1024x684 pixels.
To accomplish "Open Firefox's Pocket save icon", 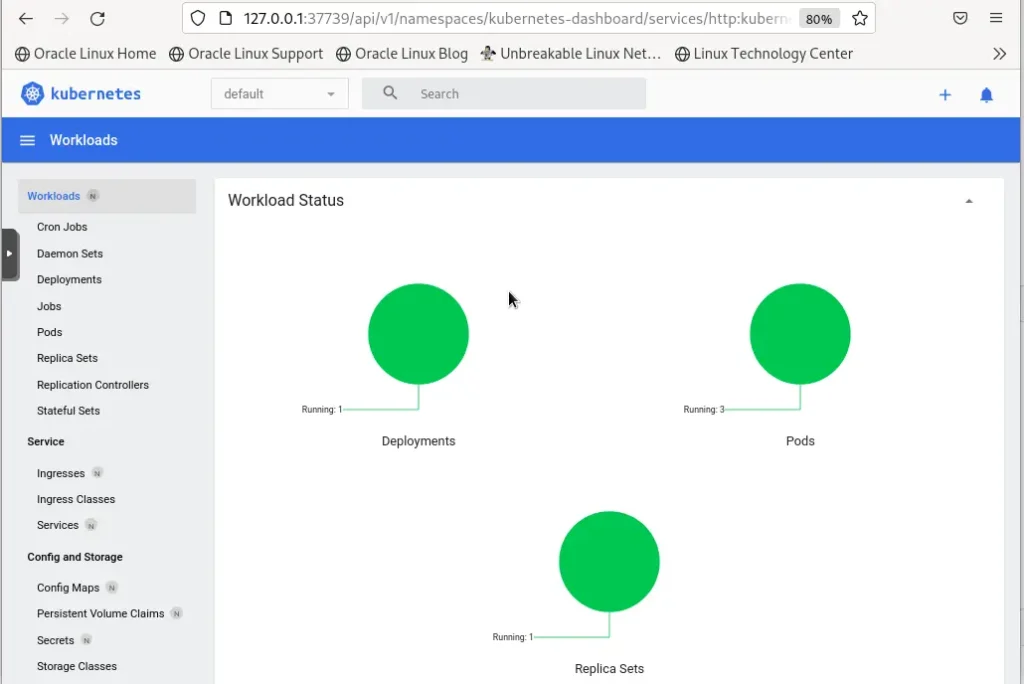I will (x=960, y=17).
